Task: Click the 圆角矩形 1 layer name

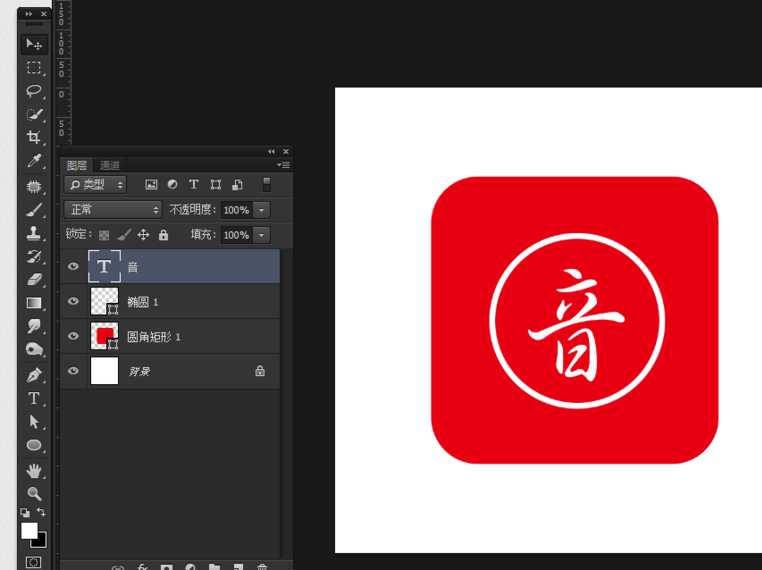Action: [x=154, y=337]
